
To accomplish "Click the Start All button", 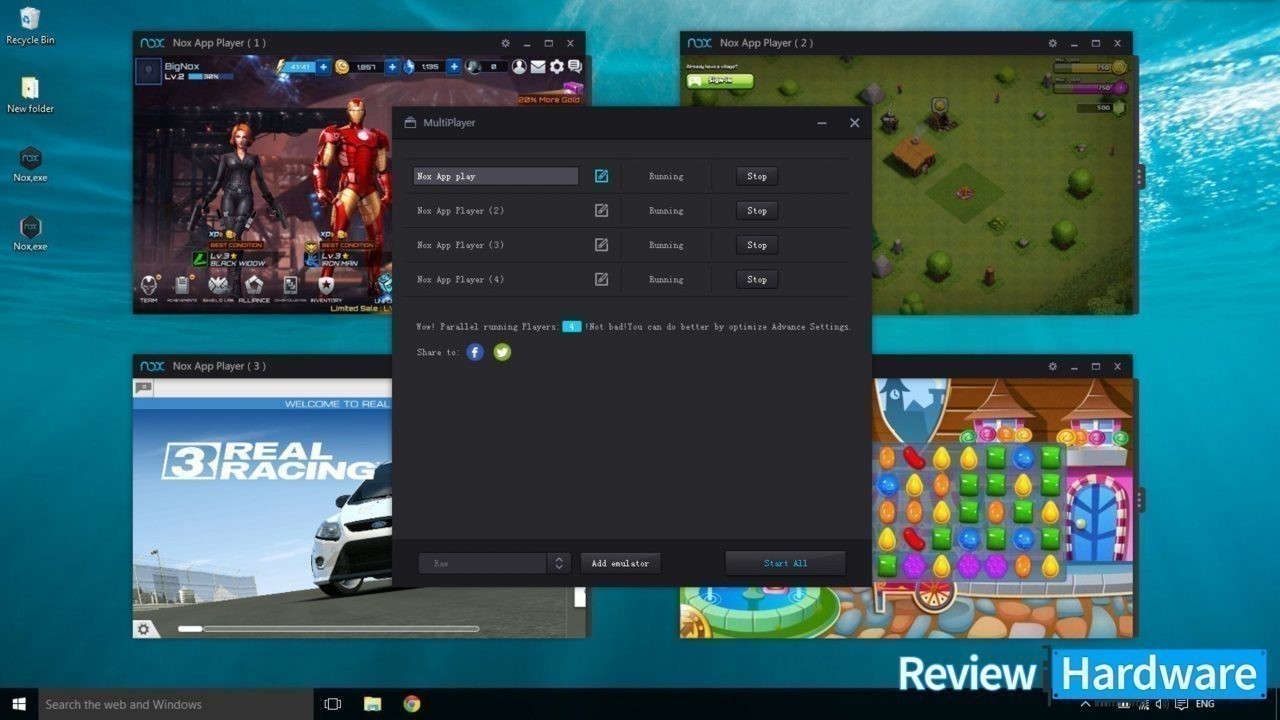I will (785, 563).
